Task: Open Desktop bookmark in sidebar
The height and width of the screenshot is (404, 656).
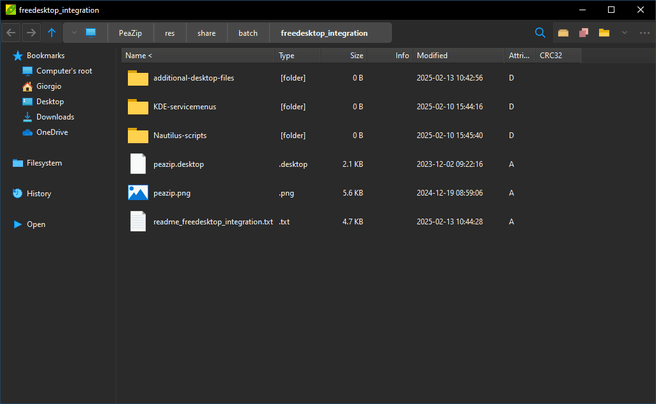Action: [50, 102]
